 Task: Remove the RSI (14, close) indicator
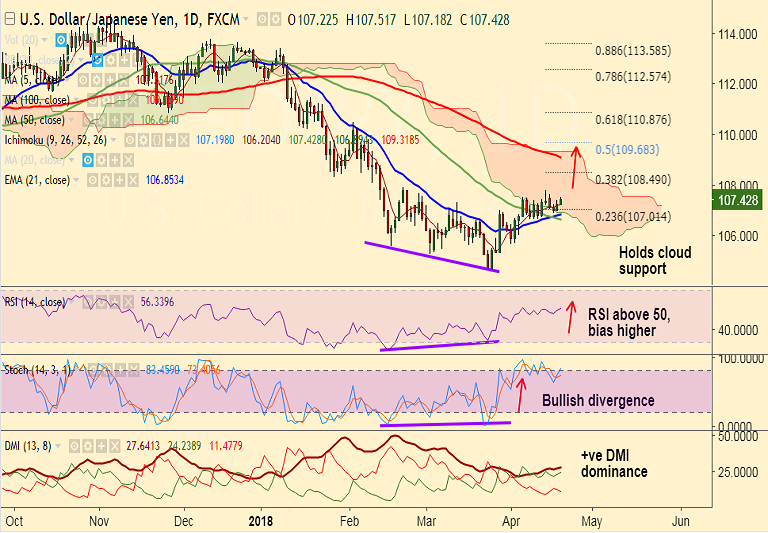tap(128, 302)
